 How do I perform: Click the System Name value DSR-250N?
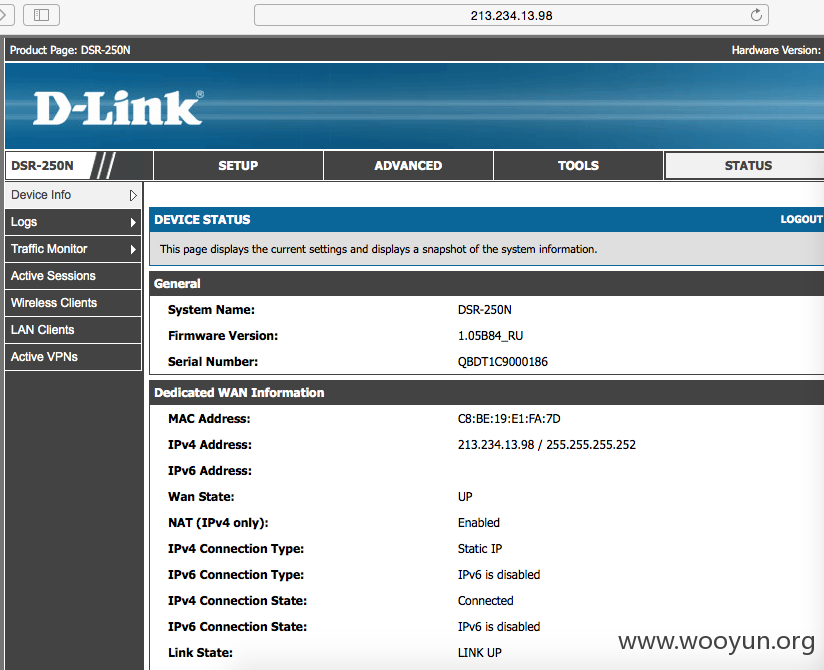coord(485,310)
